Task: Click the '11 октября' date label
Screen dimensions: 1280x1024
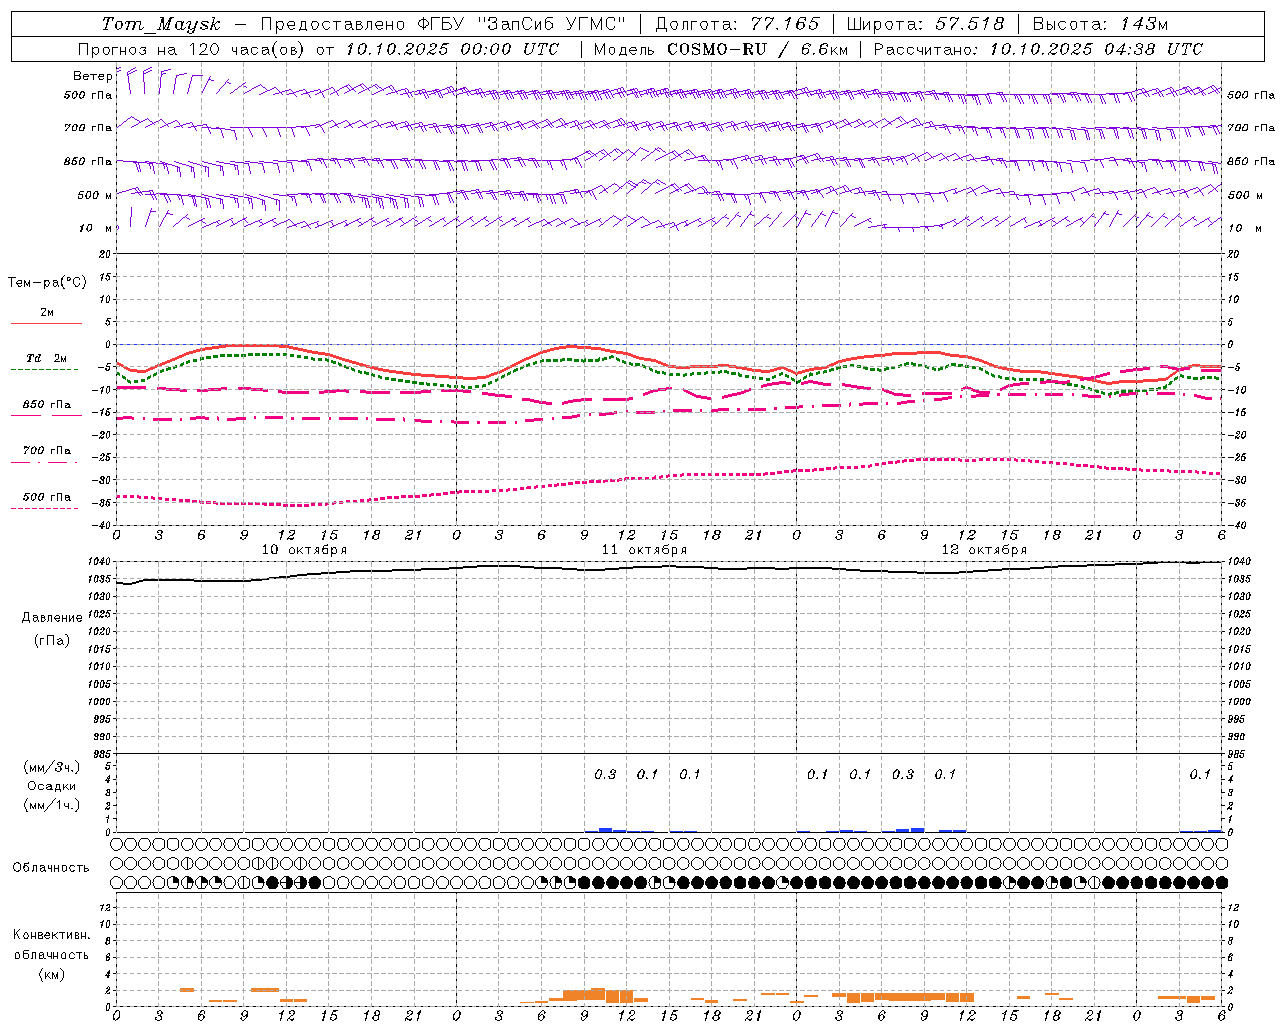Action: pyautogui.click(x=644, y=549)
